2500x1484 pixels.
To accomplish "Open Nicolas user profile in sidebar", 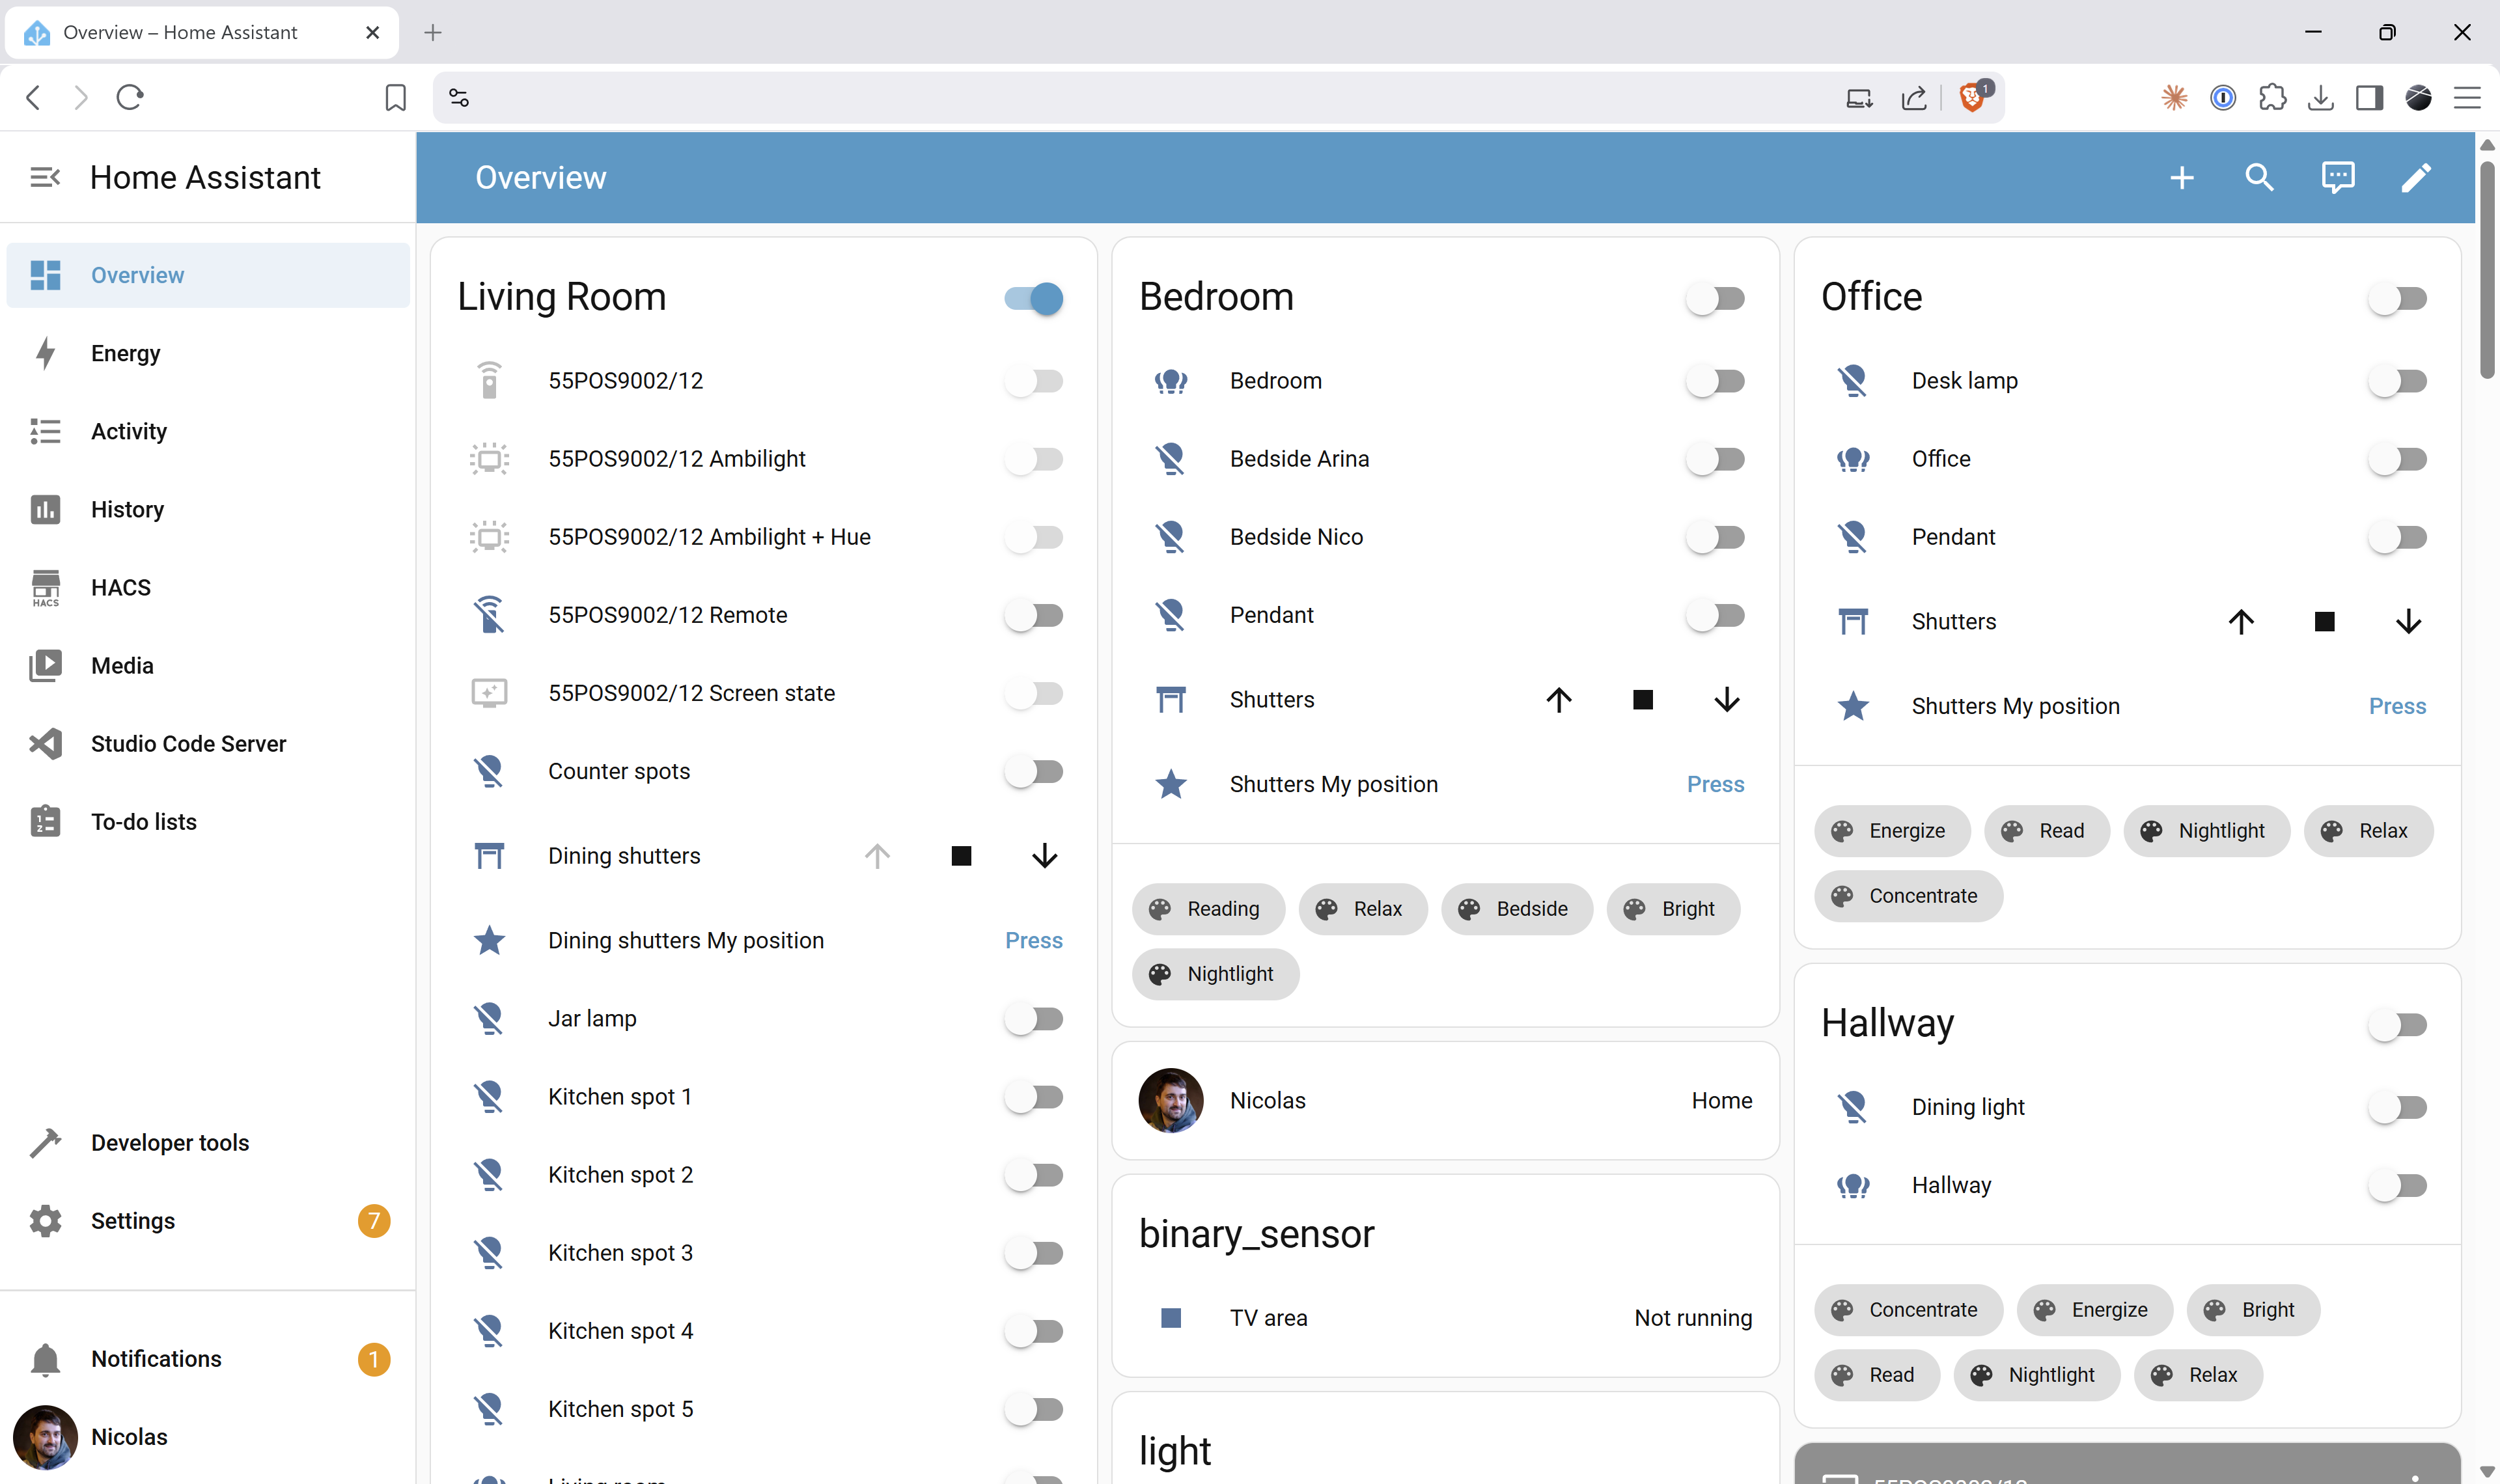I will [x=208, y=1437].
